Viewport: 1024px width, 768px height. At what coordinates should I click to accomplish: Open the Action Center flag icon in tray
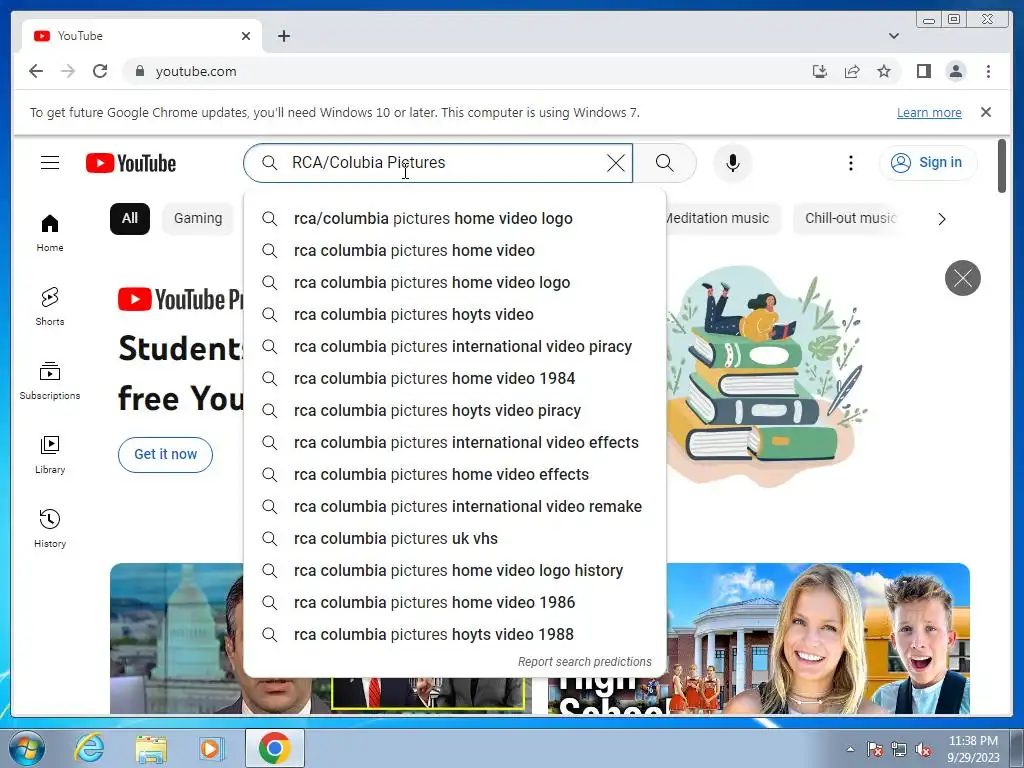(x=875, y=750)
